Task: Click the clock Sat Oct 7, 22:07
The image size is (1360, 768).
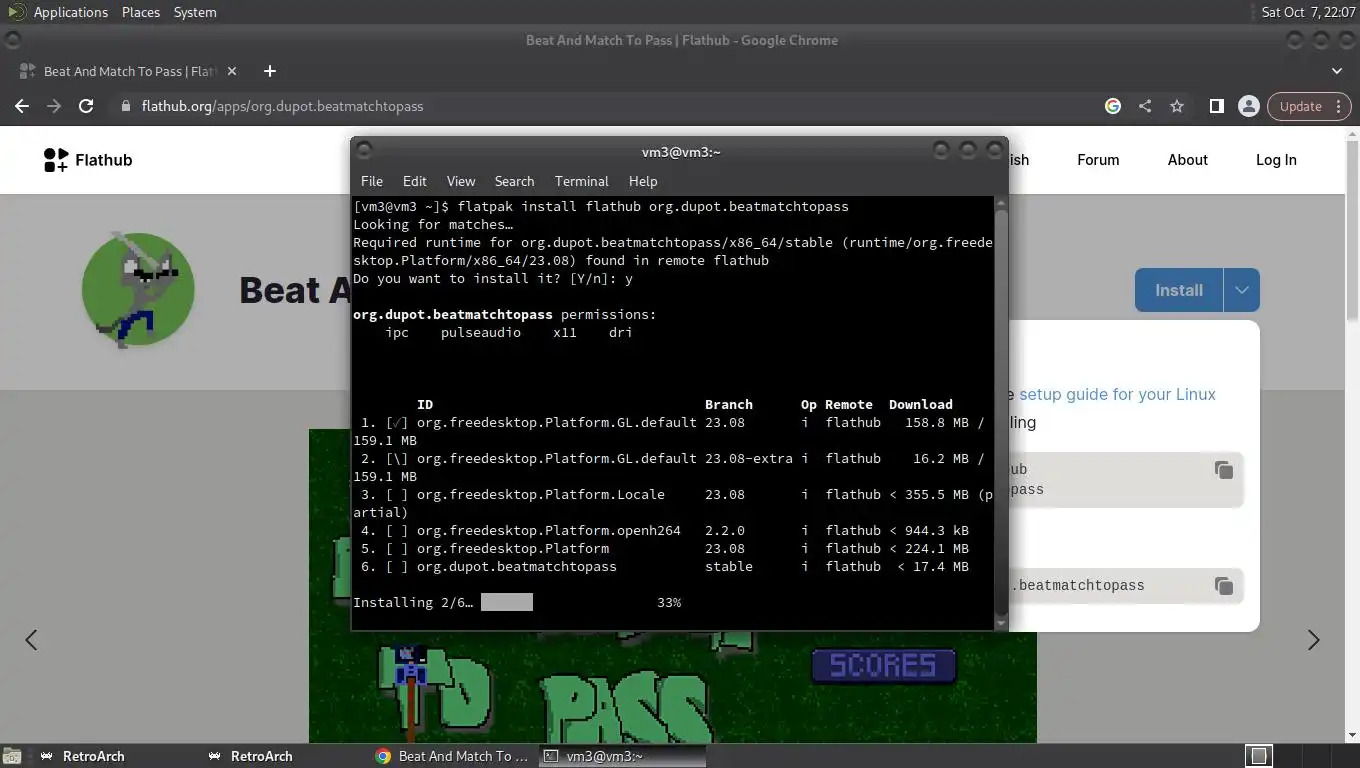Action: tap(1308, 12)
